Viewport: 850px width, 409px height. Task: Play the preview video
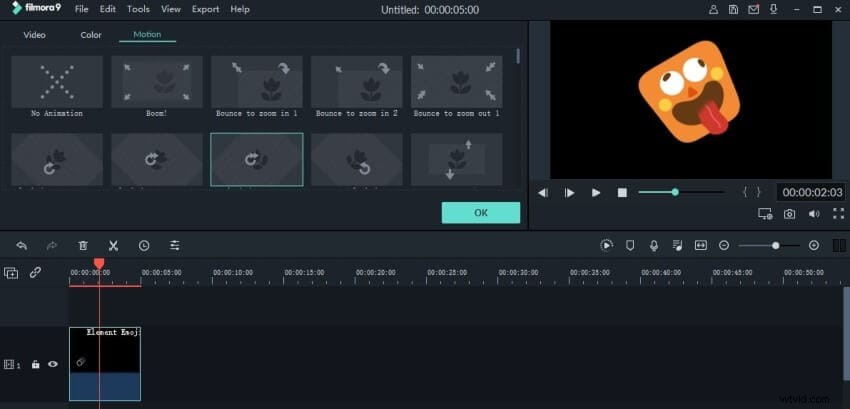[596, 193]
